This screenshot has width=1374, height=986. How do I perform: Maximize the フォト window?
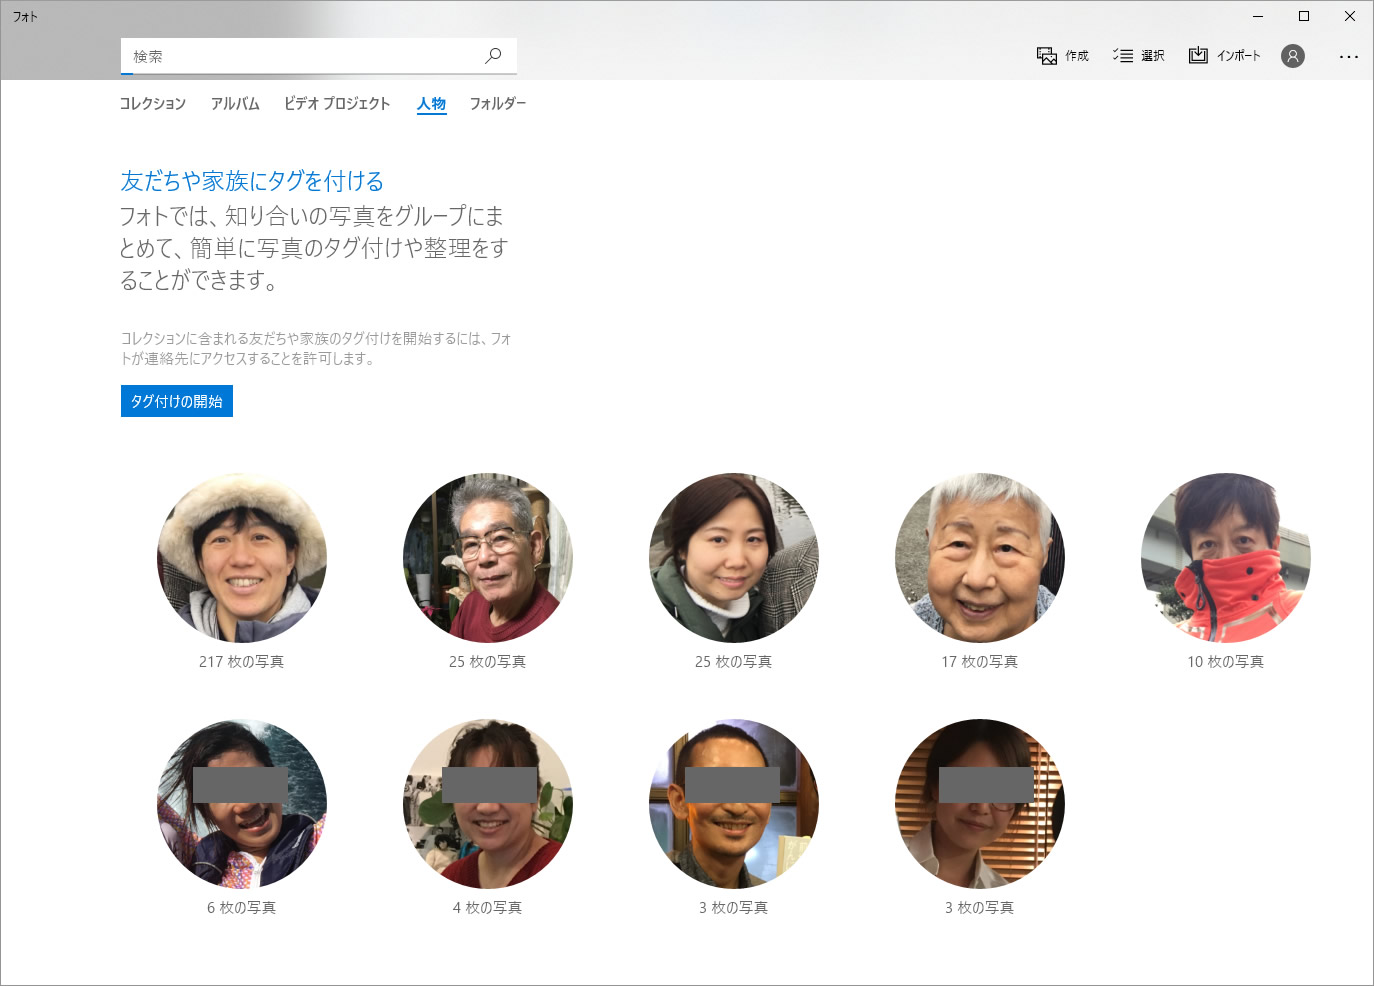pos(1304,16)
